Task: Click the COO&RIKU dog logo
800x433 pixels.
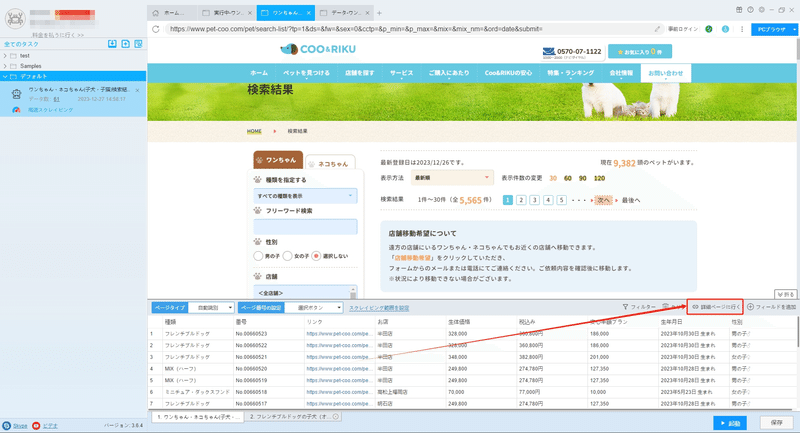Action: click(318, 49)
